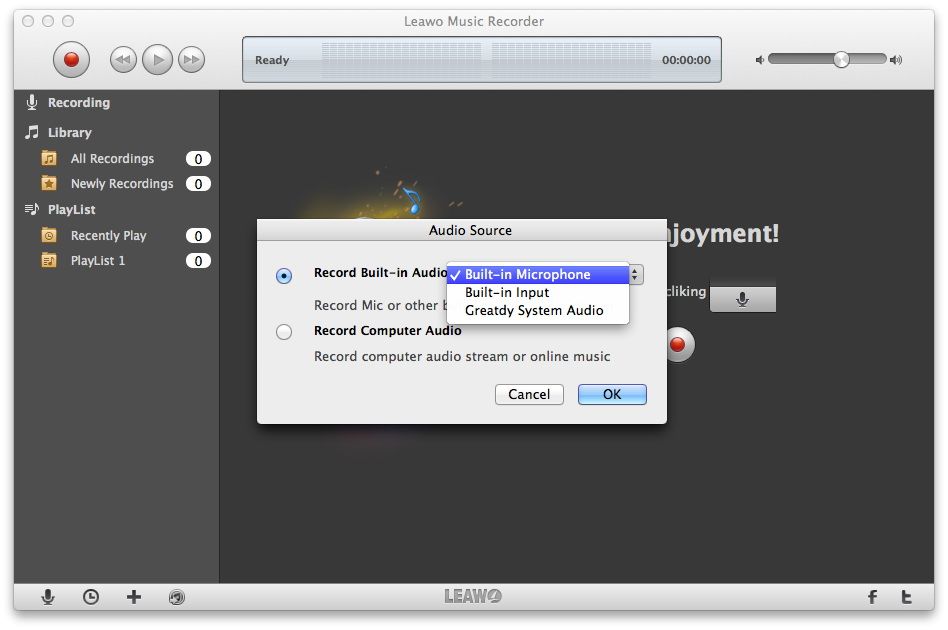Click the red record button in toolbar
Viewport: 948px width, 630px height.
coord(71,59)
